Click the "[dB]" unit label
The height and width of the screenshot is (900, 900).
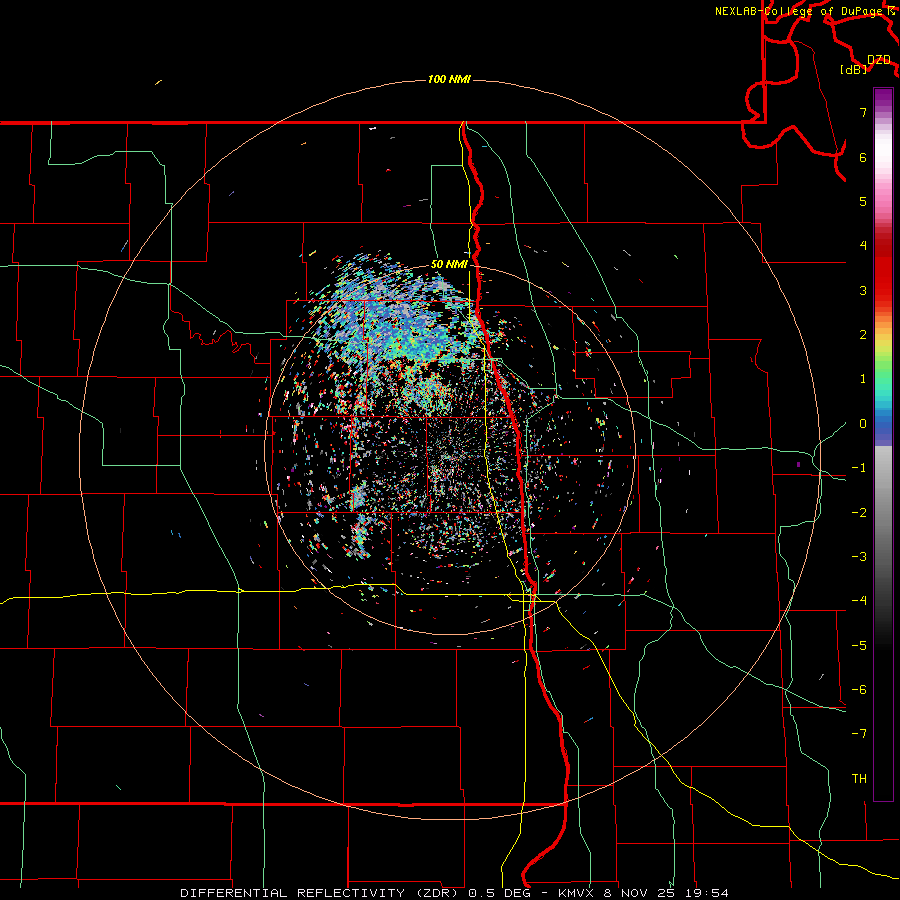point(854,69)
